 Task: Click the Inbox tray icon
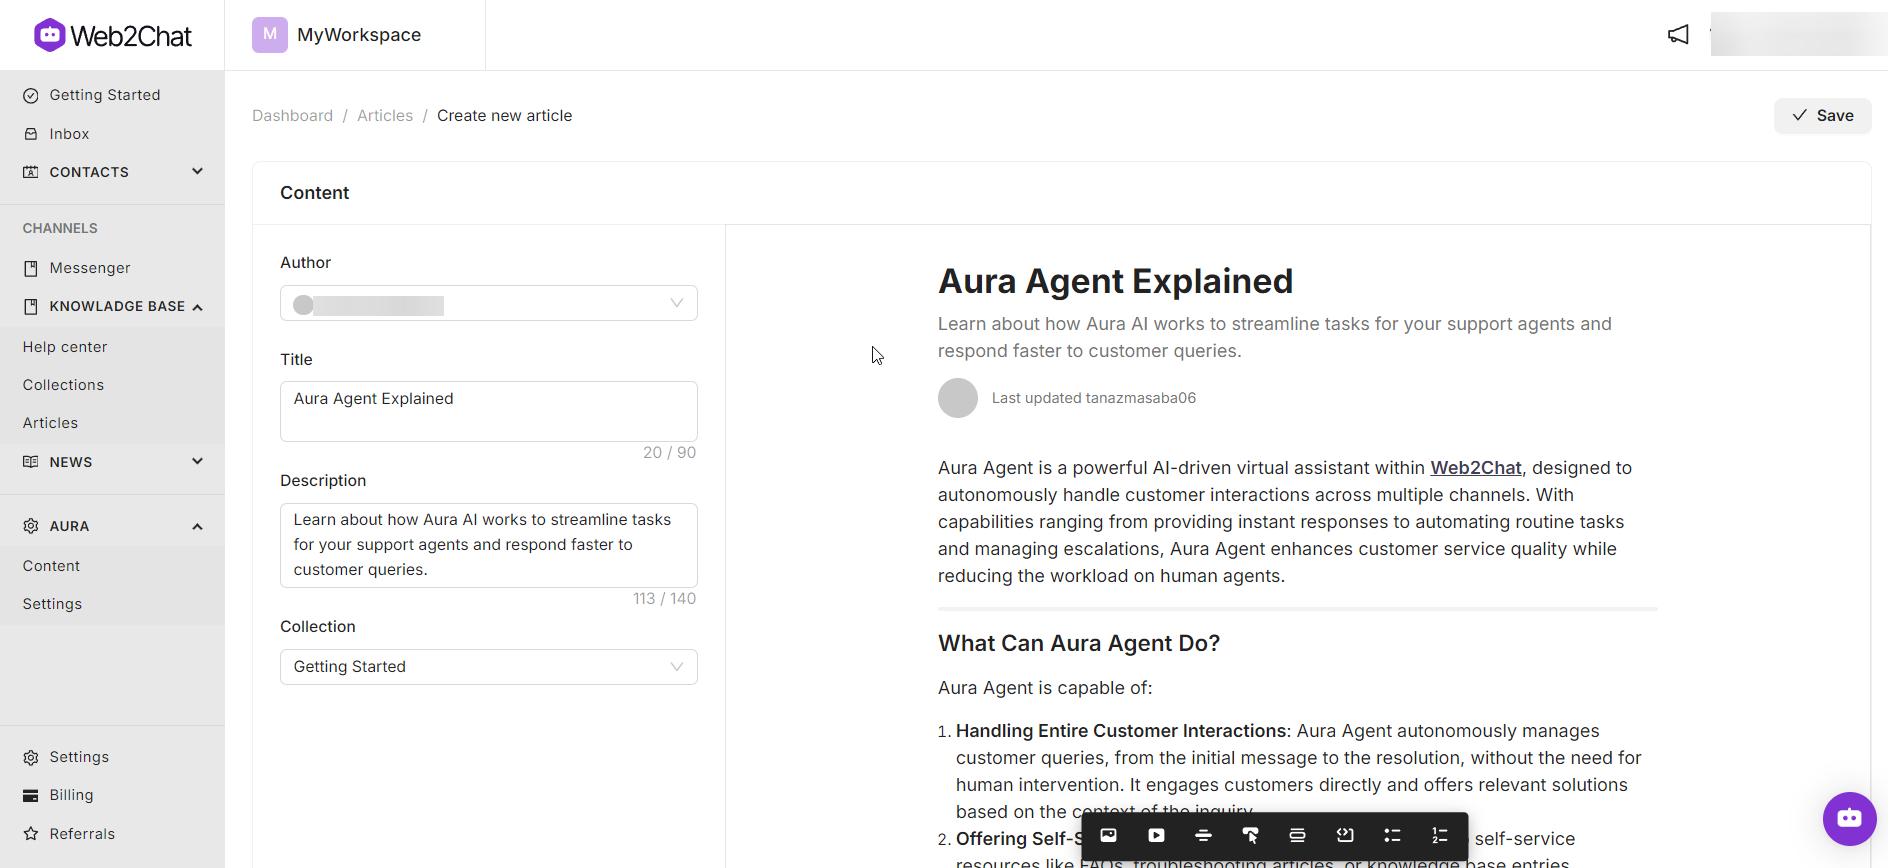tap(31, 134)
